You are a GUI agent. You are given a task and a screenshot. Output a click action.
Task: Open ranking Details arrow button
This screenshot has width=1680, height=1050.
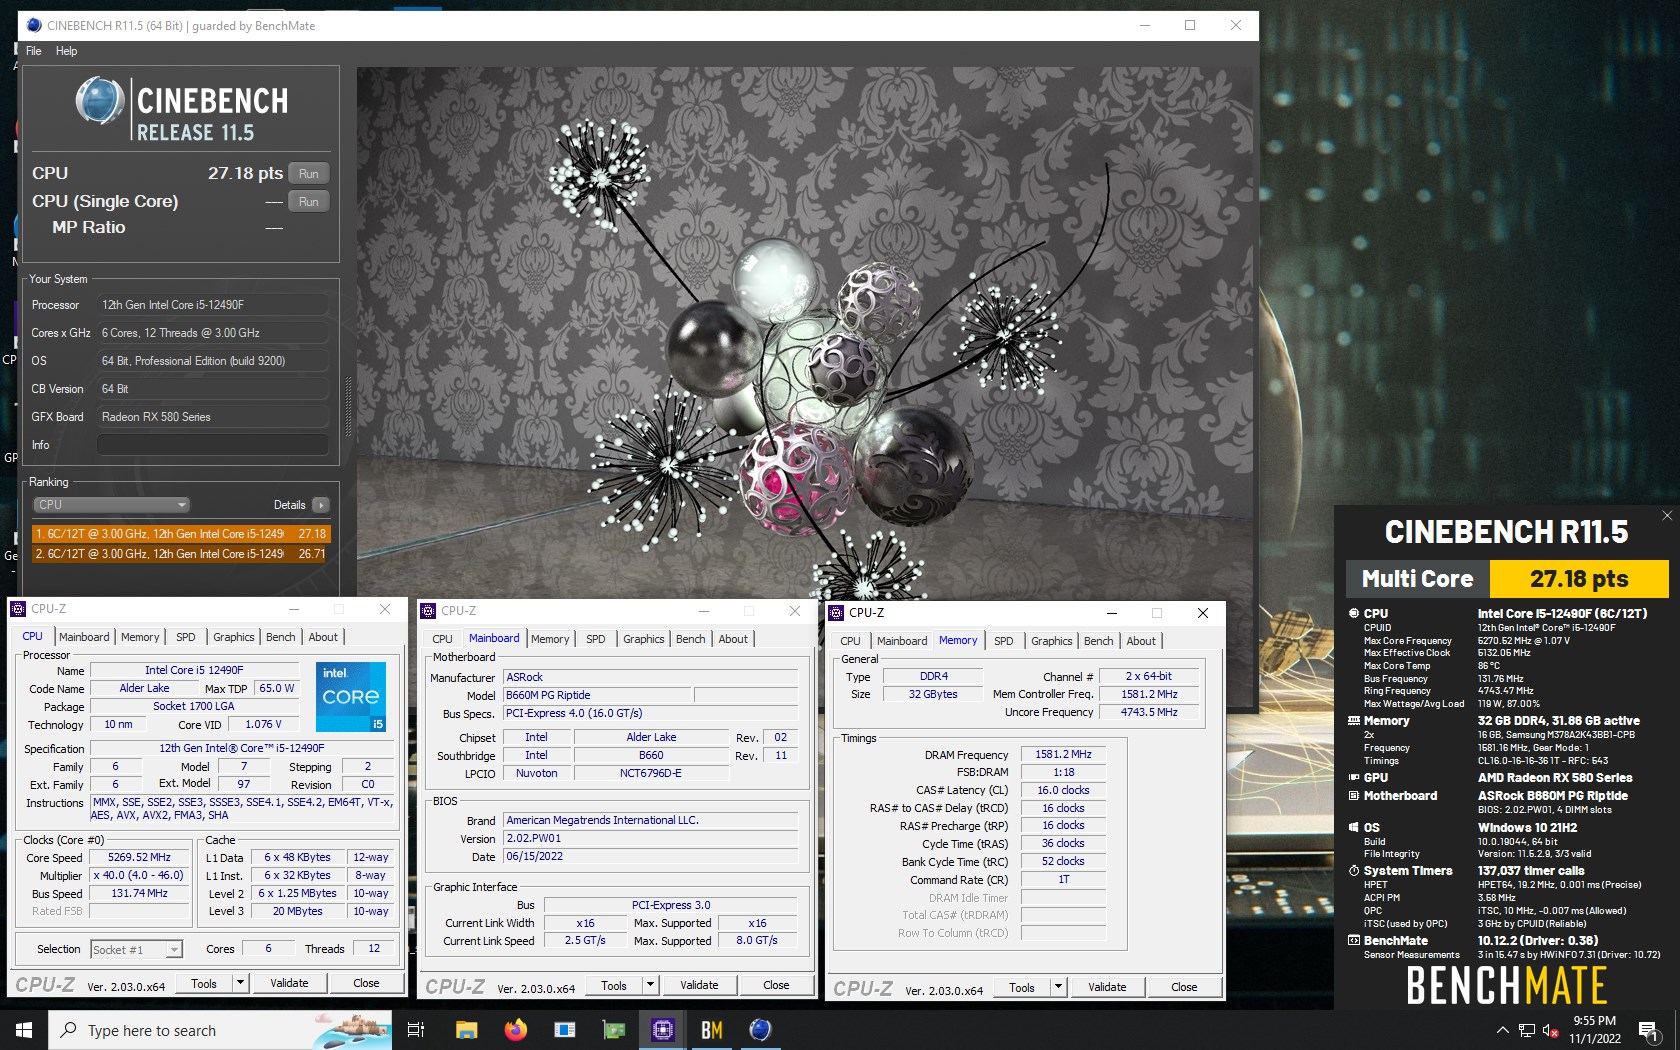coord(321,505)
